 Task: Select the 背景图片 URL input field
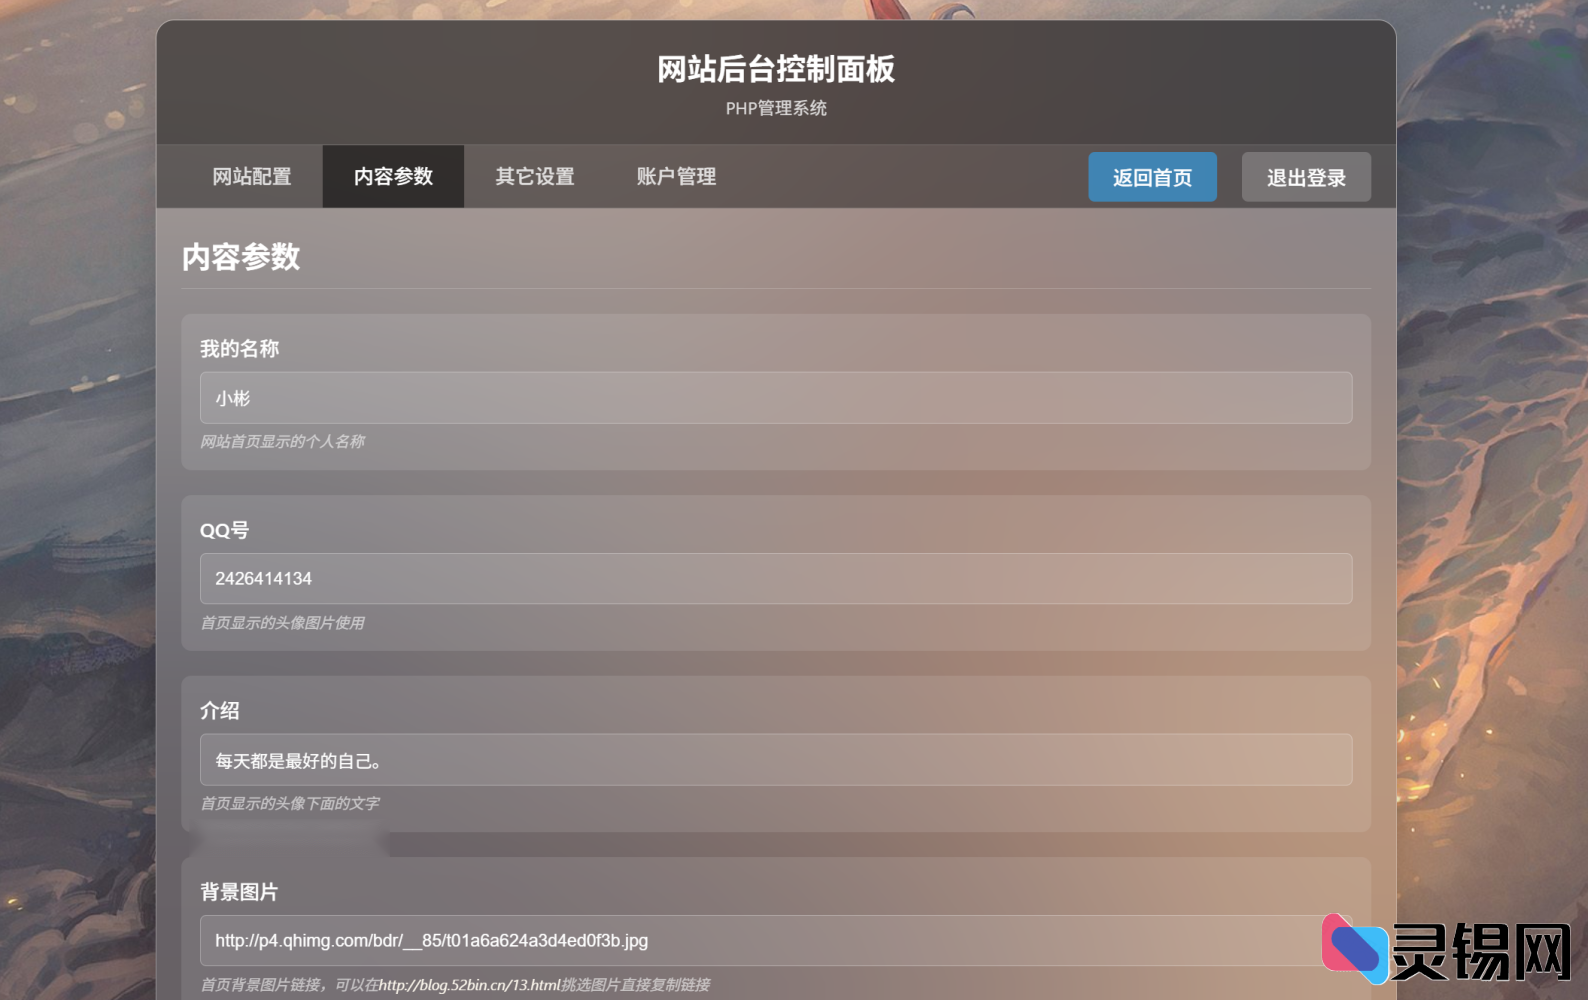(776, 941)
